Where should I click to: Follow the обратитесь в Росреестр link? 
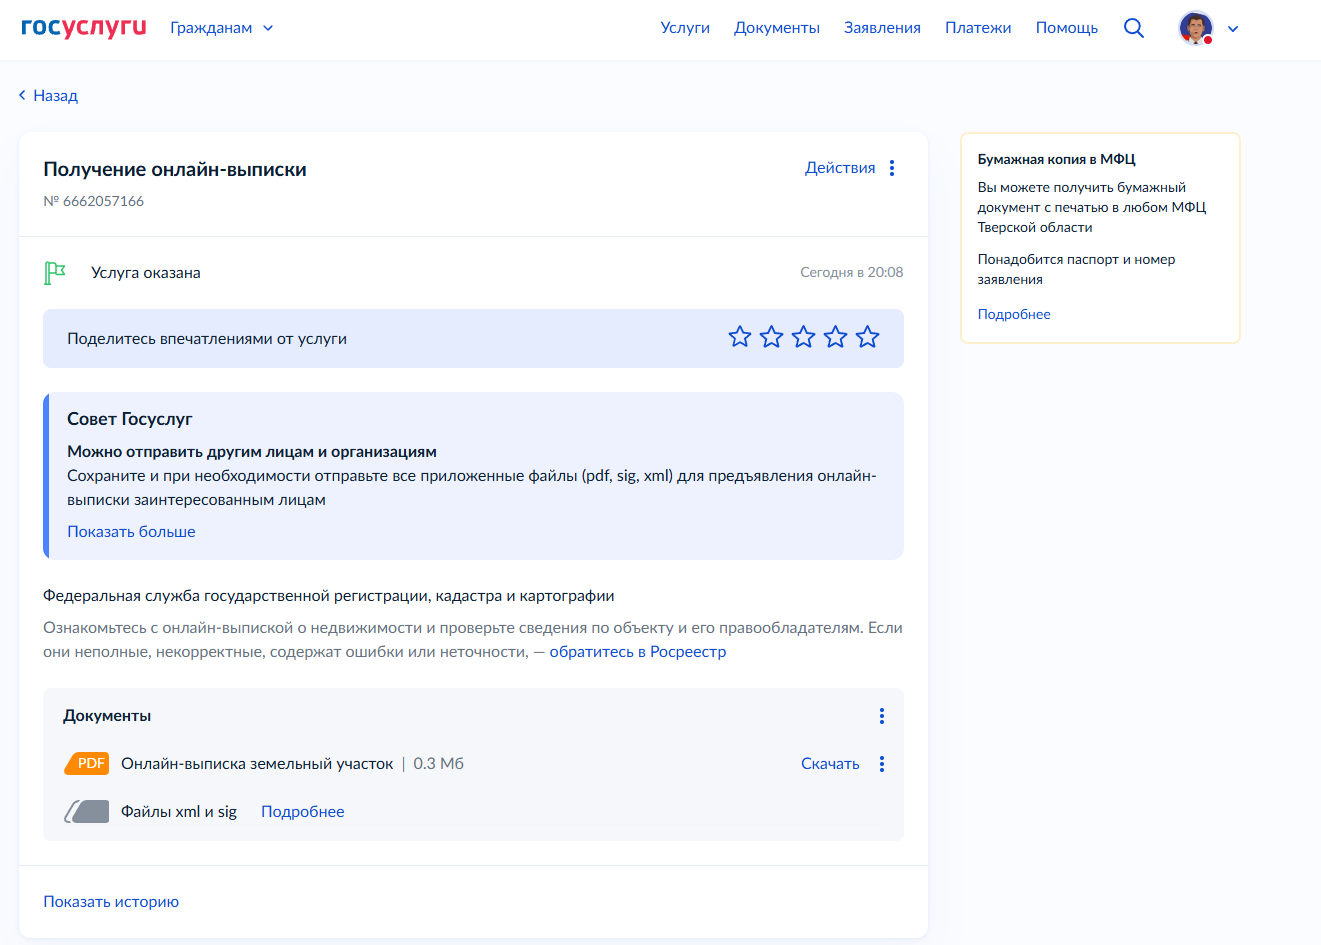click(x=638, y=652)
